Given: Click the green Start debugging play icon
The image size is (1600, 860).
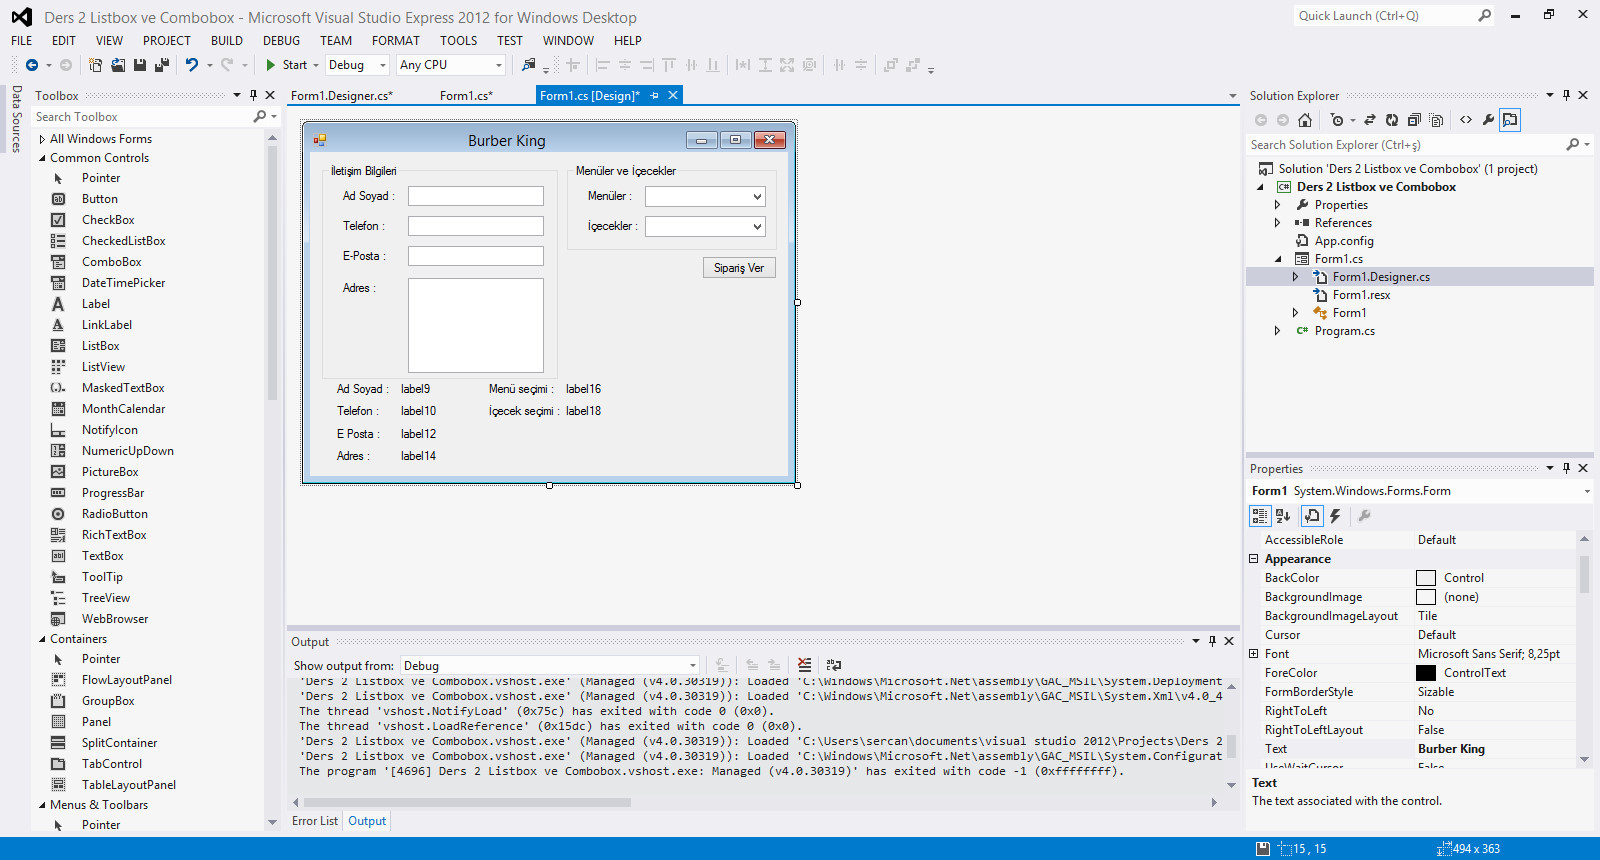Looking at the screenshot, I should 270,65.
